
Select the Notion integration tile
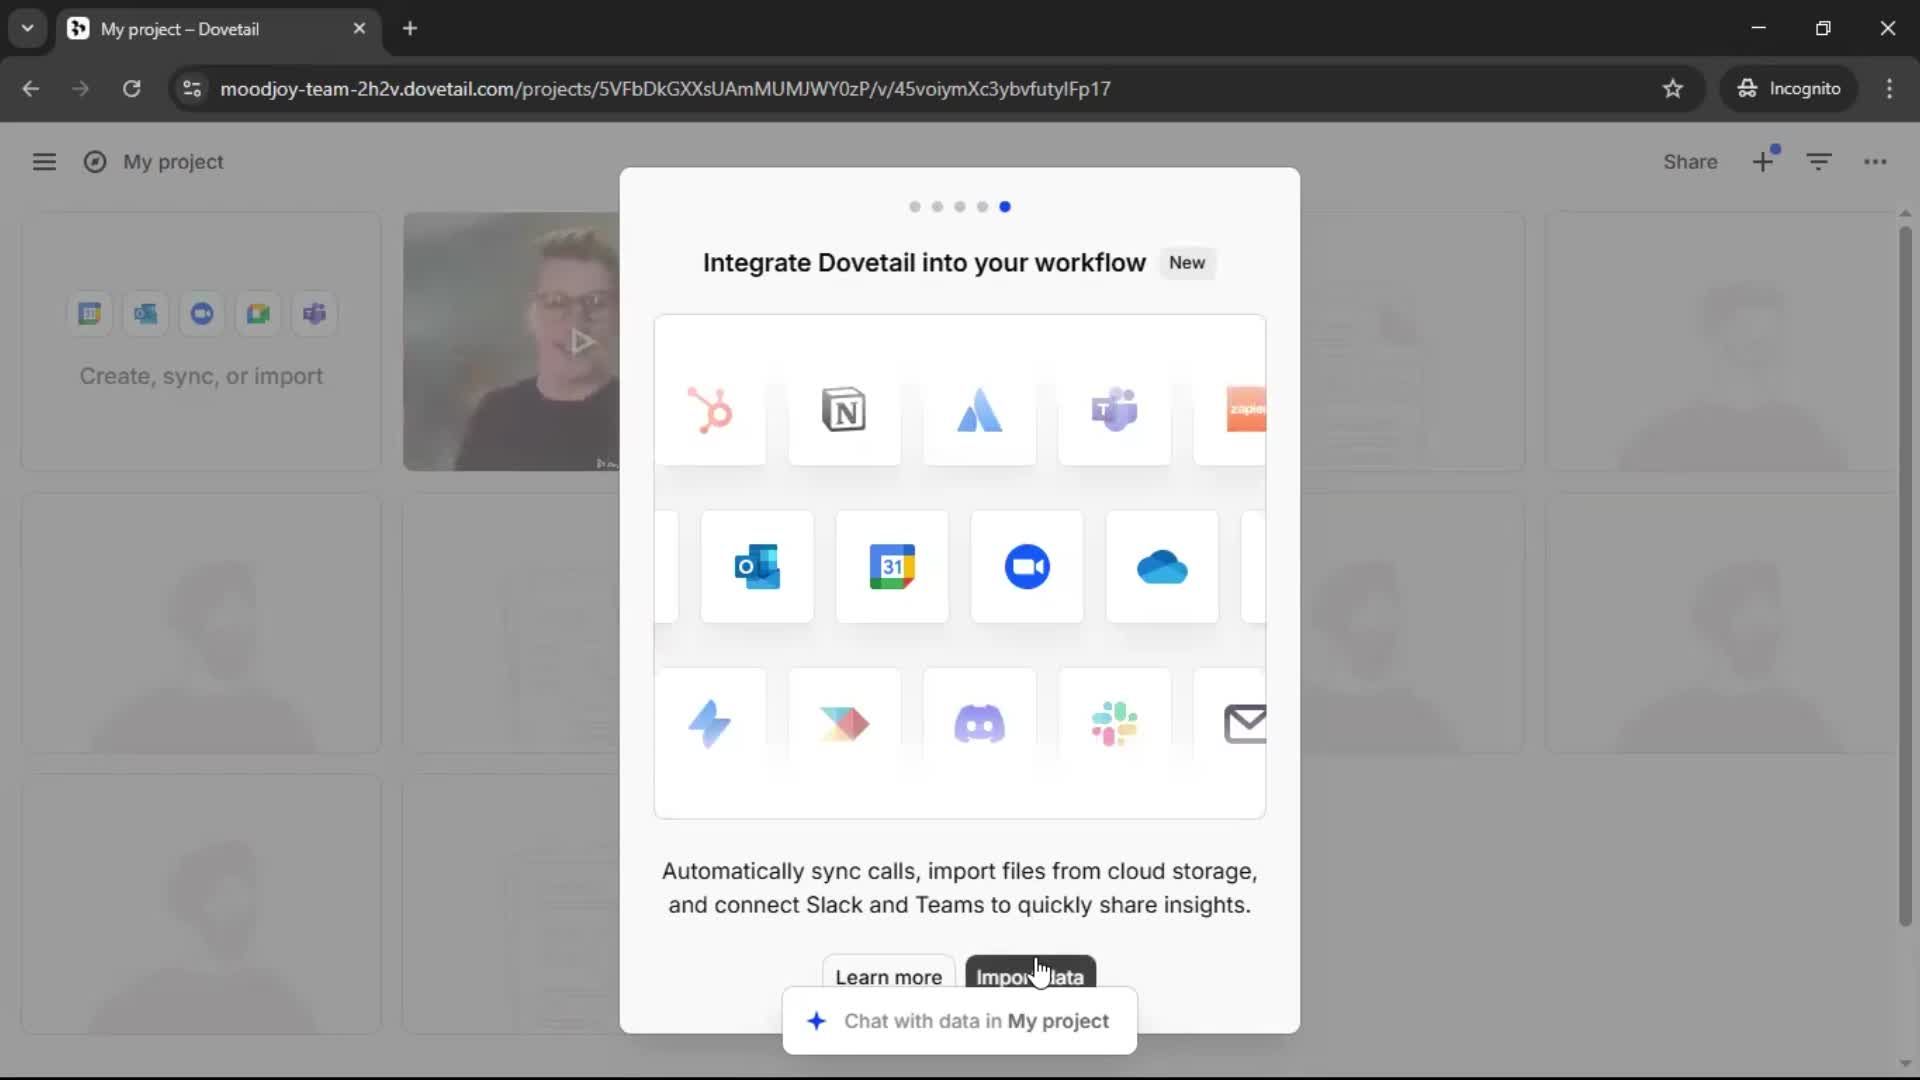coord(844,410)
